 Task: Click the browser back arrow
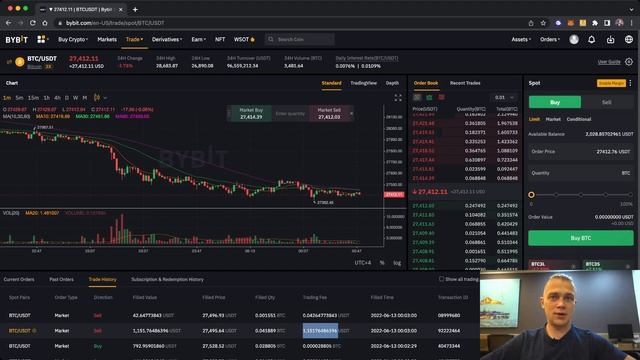[x=9, y=23]
